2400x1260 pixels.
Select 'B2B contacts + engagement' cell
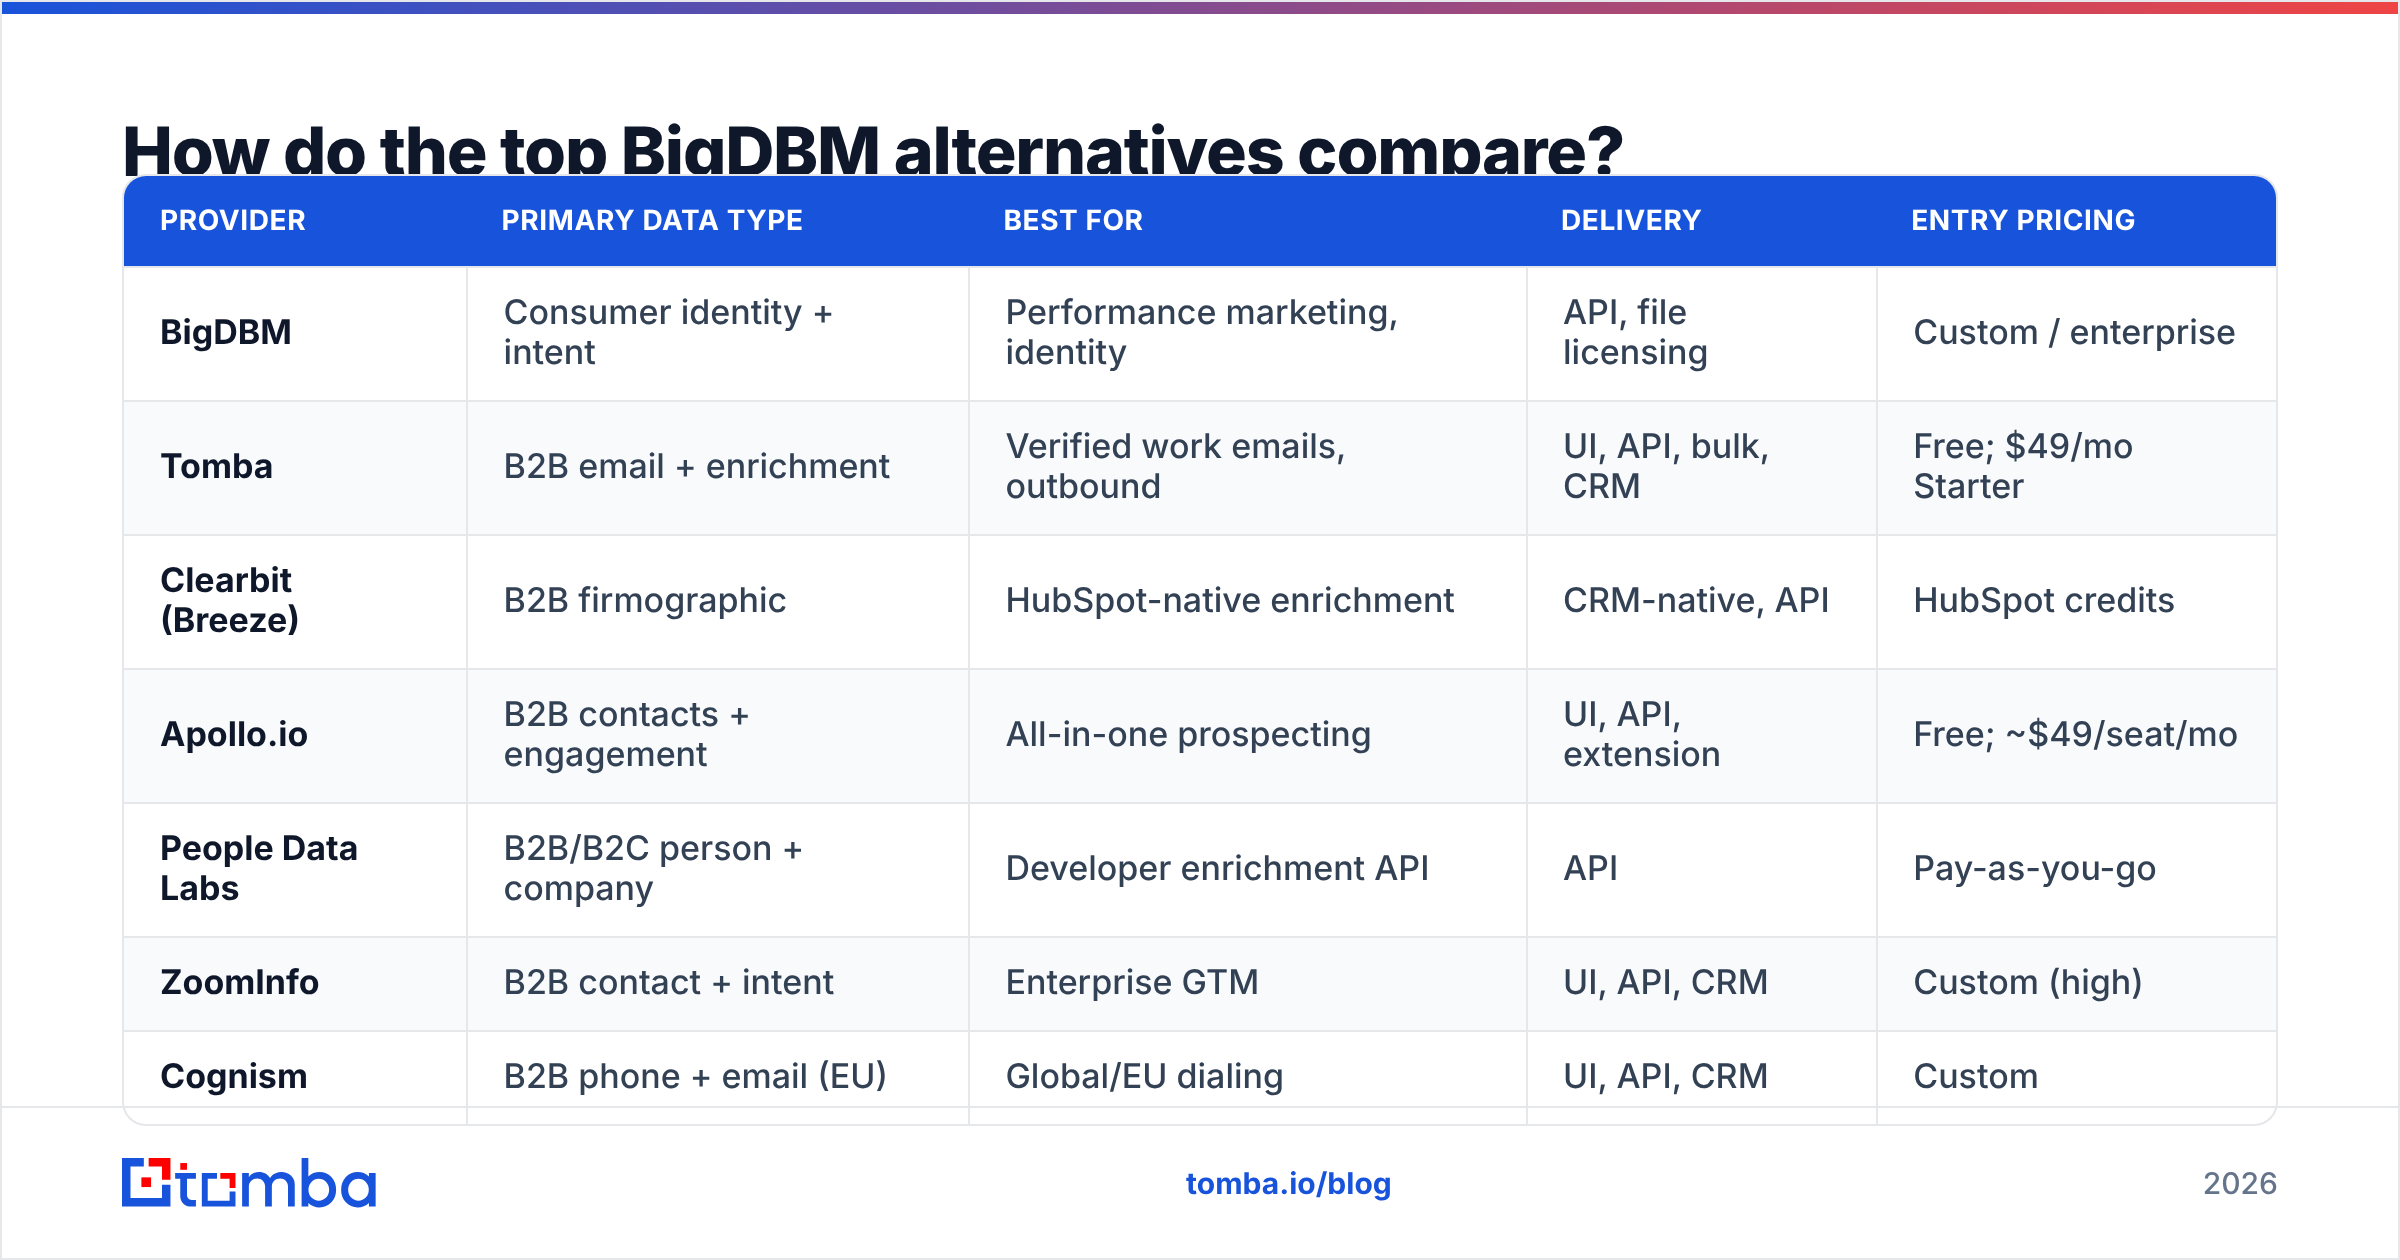point(718,735)
